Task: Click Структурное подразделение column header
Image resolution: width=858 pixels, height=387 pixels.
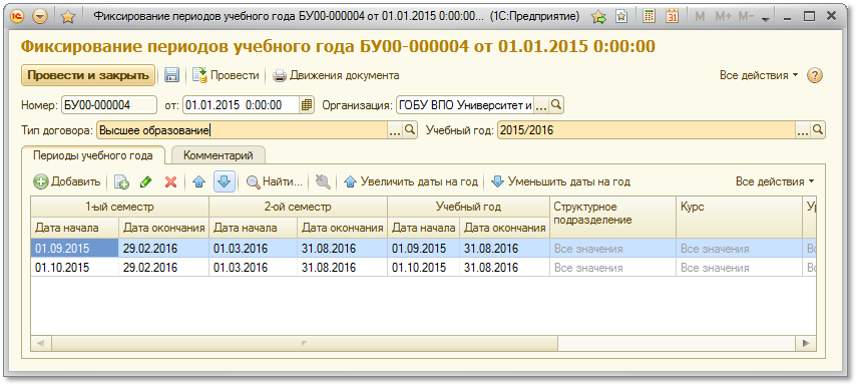Action: [613, 217]
